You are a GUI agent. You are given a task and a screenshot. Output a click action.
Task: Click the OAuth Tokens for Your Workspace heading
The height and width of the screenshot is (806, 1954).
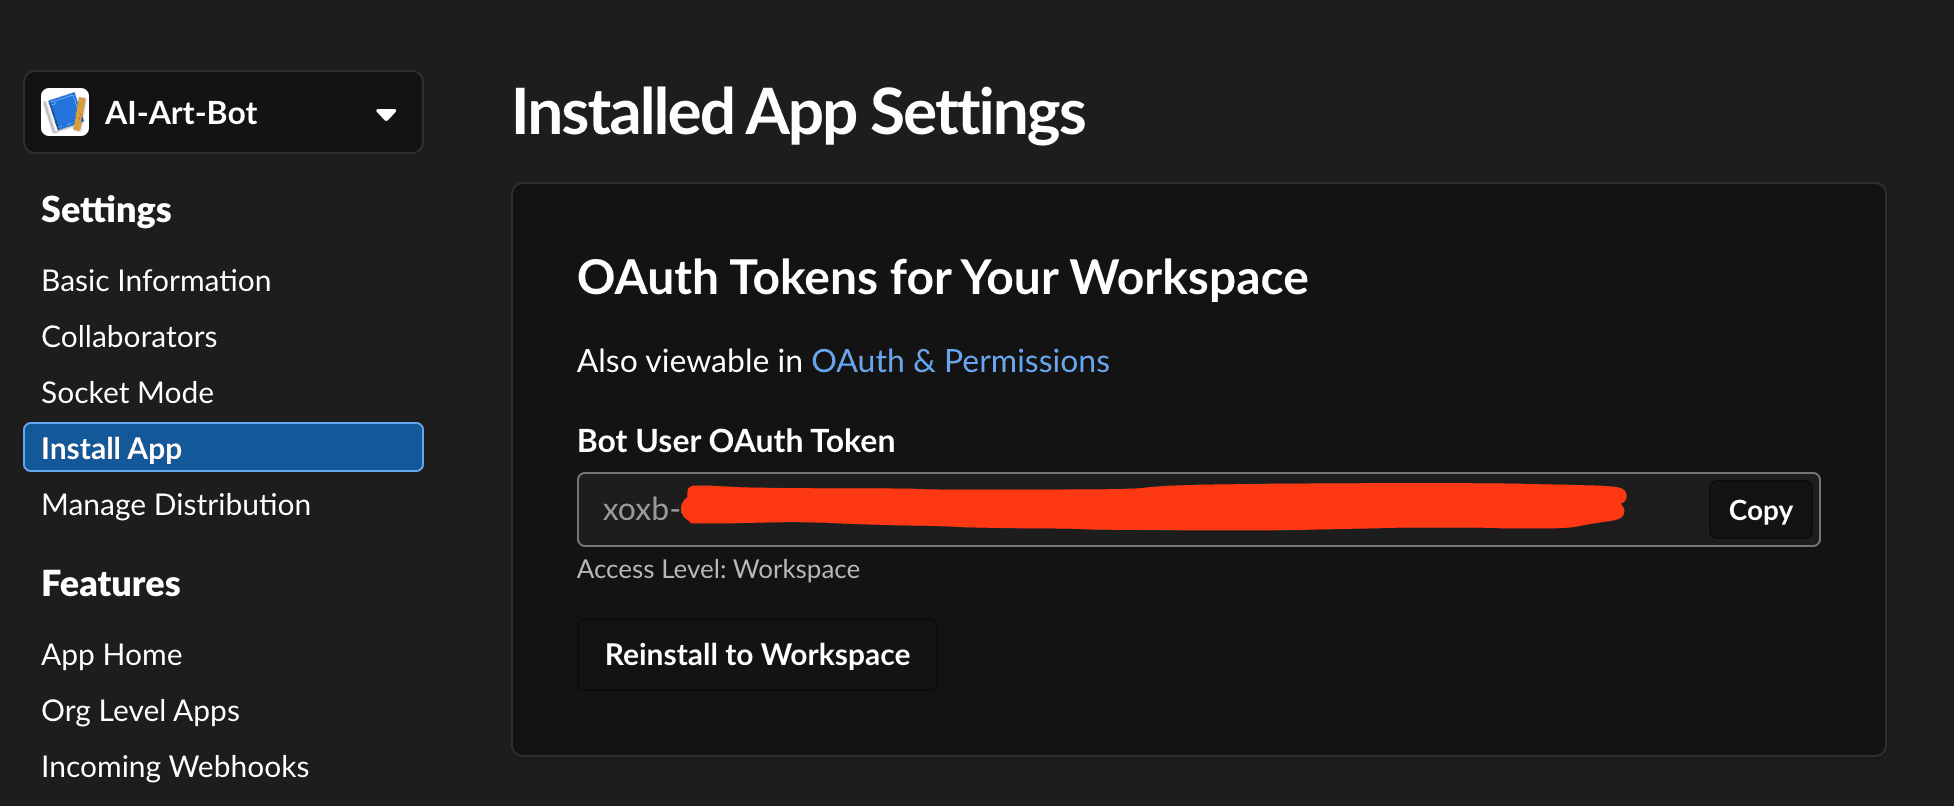(942, 278)
